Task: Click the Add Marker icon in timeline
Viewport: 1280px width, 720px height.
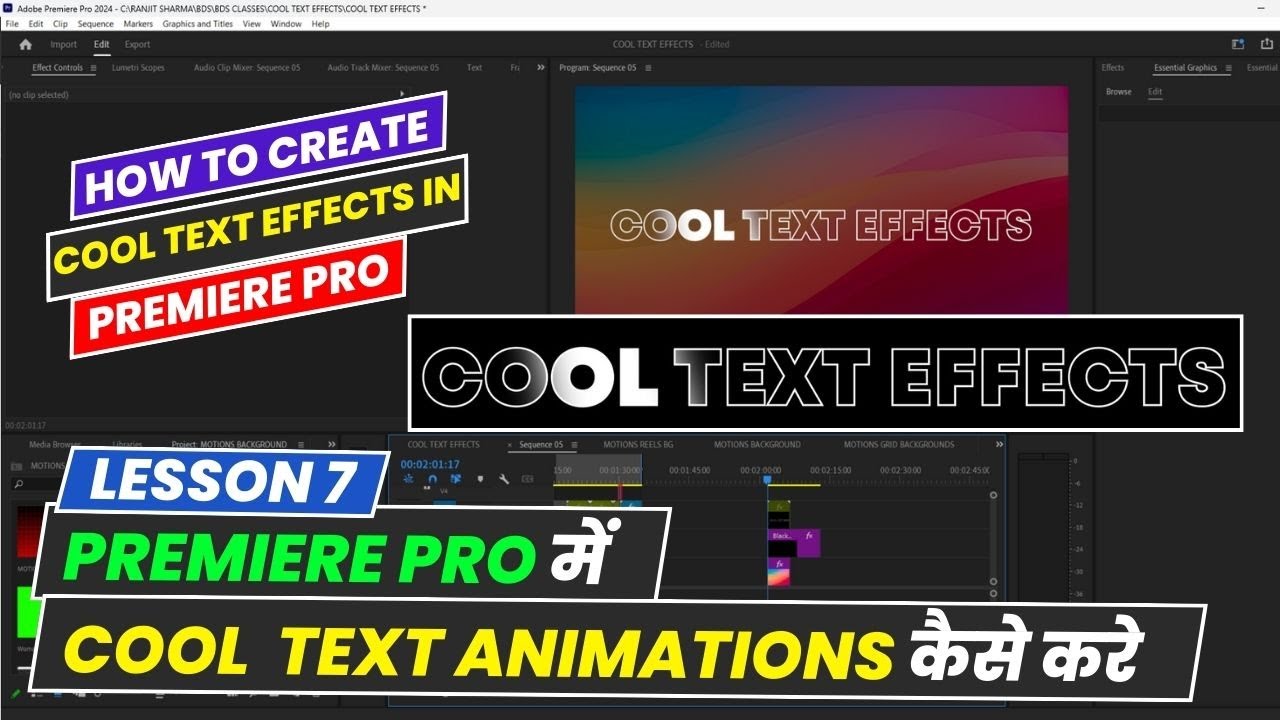Action: [x=480, y=479]
